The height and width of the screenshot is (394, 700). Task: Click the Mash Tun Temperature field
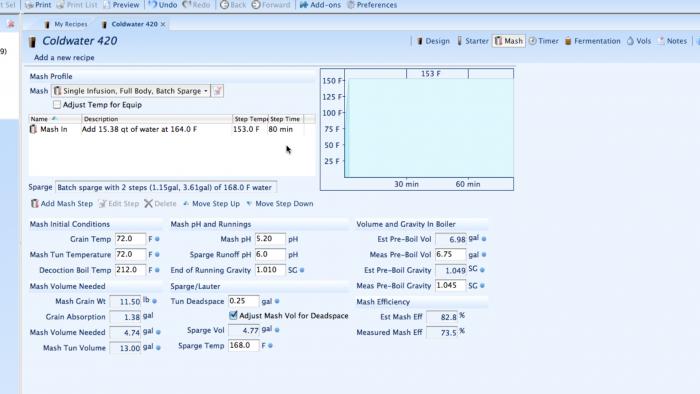pos(130,255)
